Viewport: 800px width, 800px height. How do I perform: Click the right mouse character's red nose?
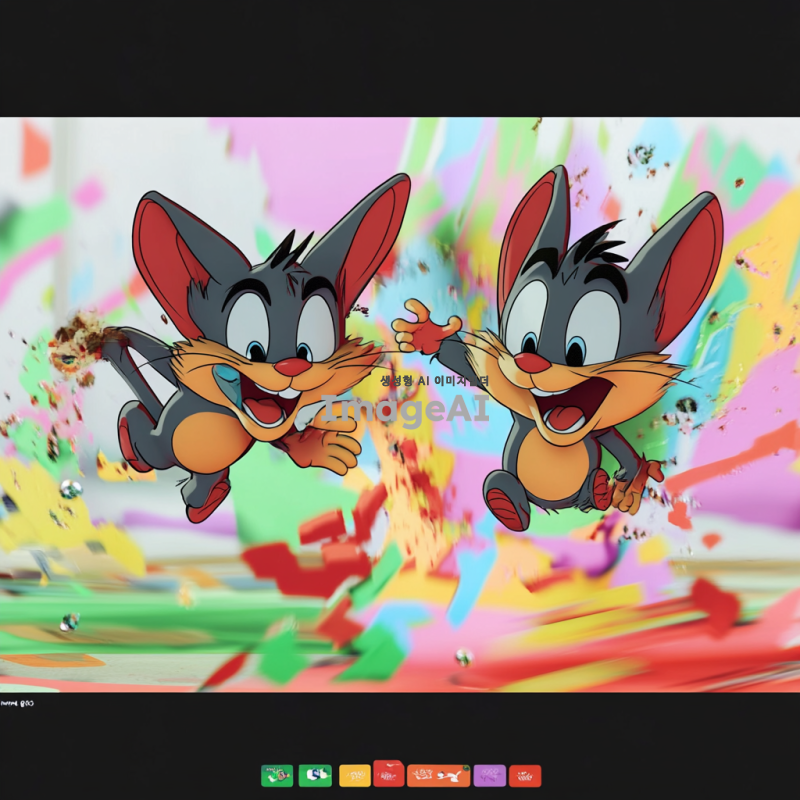coord(532,362)
